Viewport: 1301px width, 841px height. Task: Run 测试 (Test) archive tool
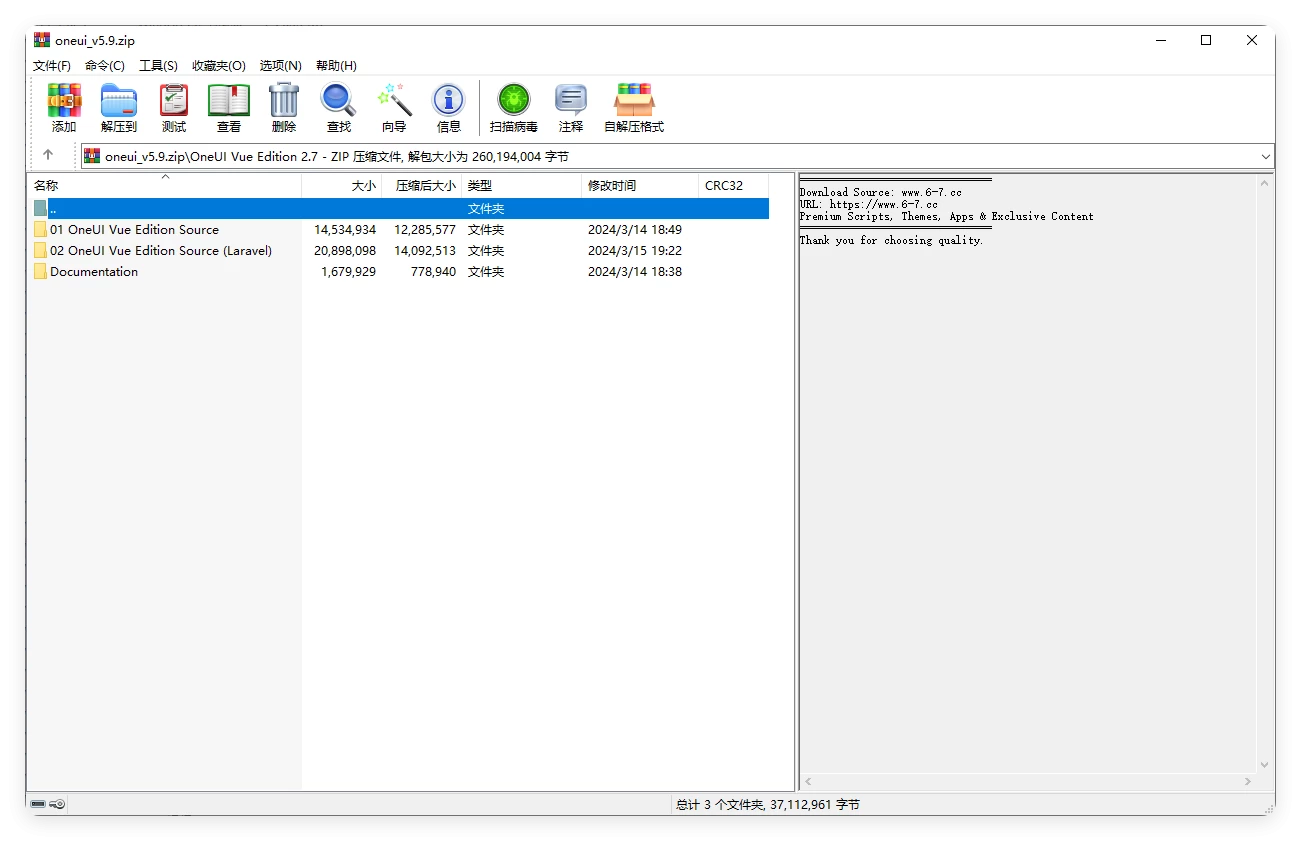pyautogui.click(x=174, y=107)
